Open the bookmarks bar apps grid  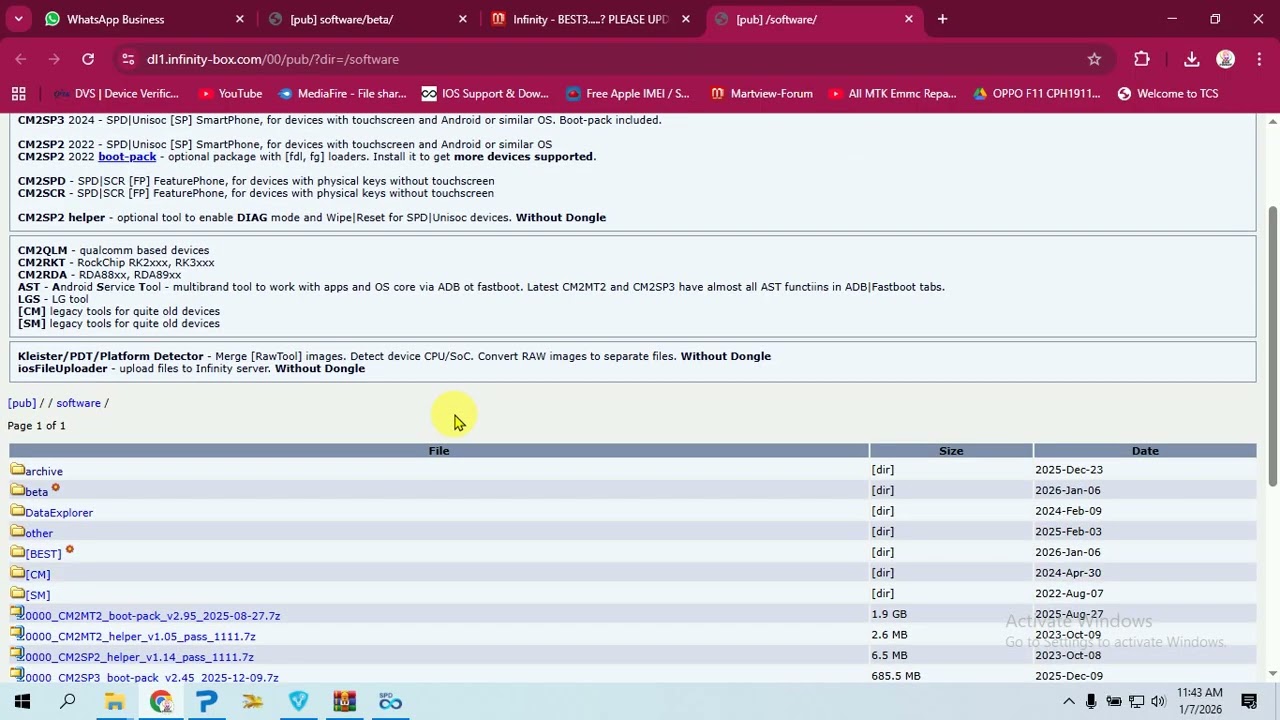click(x=18, y=94)
